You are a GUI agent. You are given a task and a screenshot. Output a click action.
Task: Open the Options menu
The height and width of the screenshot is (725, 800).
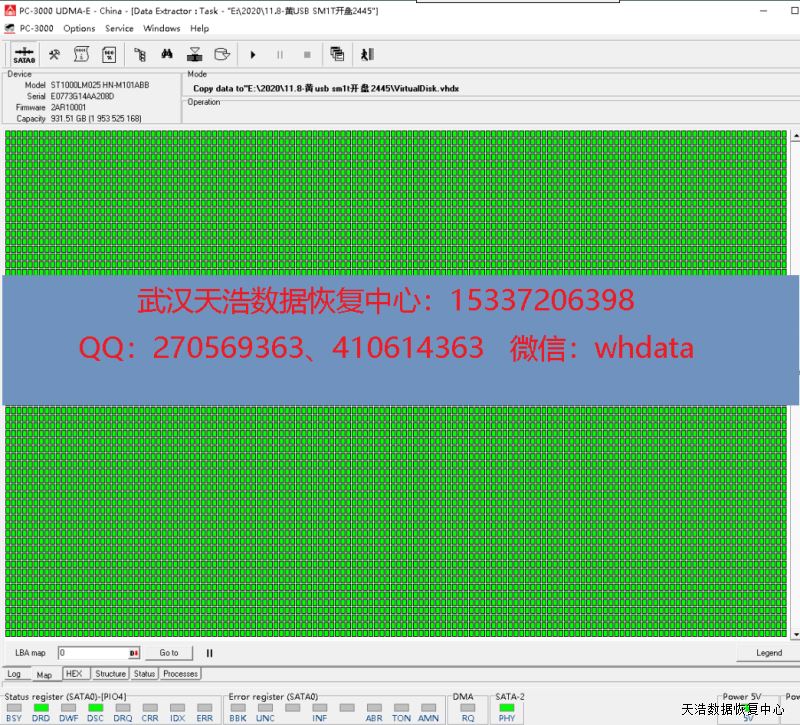pos(79,28)
